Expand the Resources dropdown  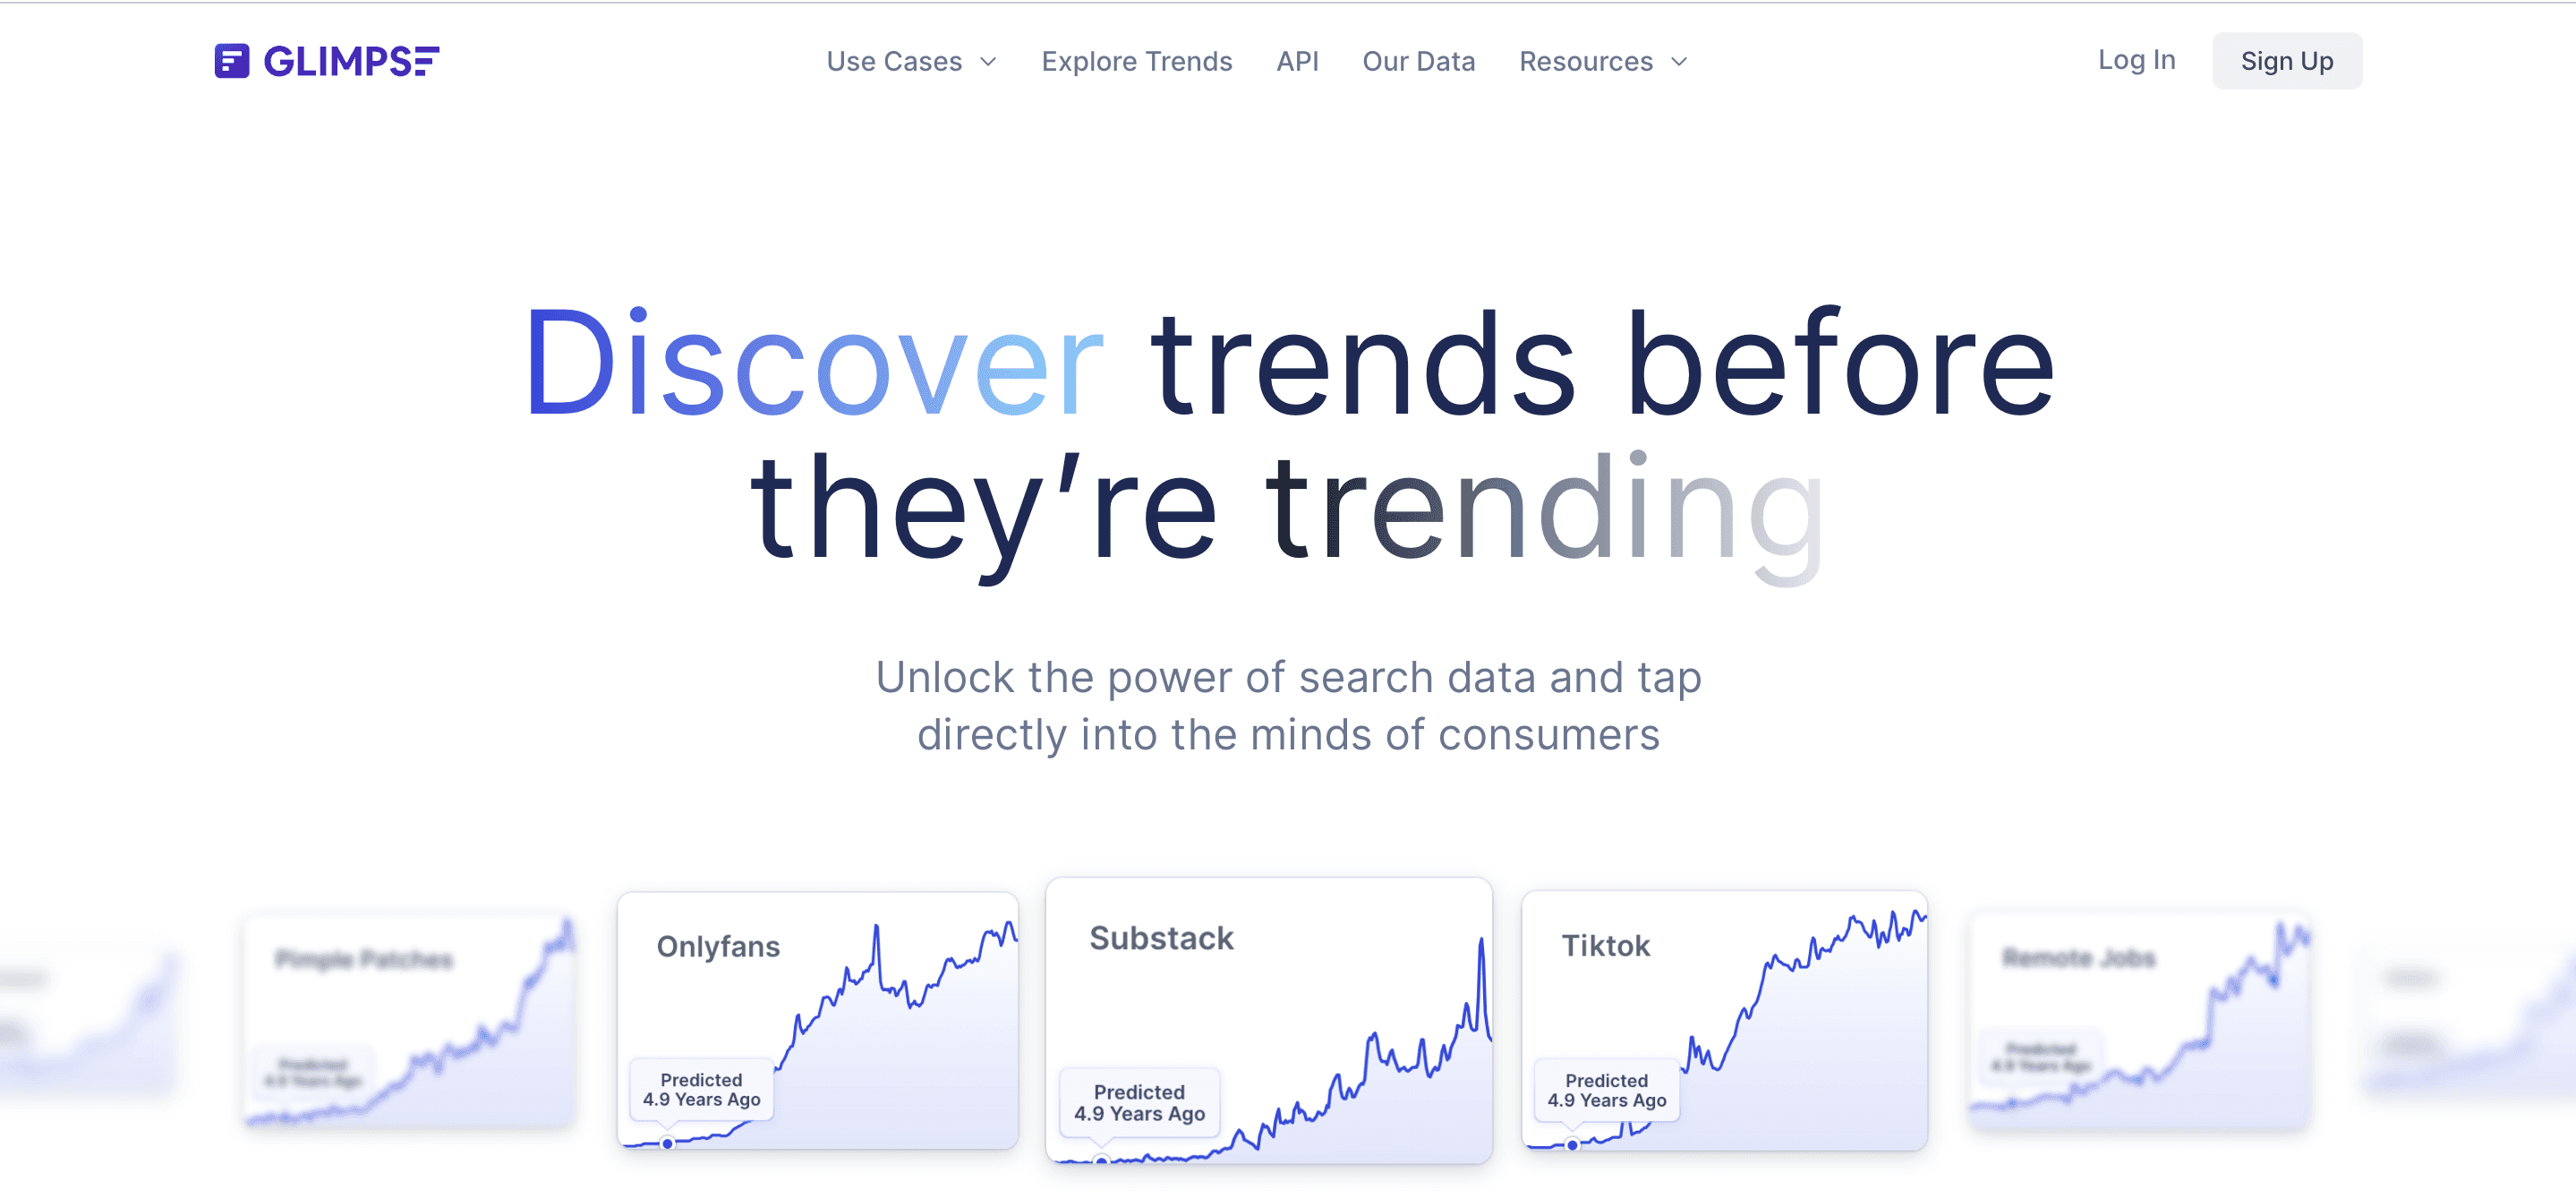[1602, 61]
